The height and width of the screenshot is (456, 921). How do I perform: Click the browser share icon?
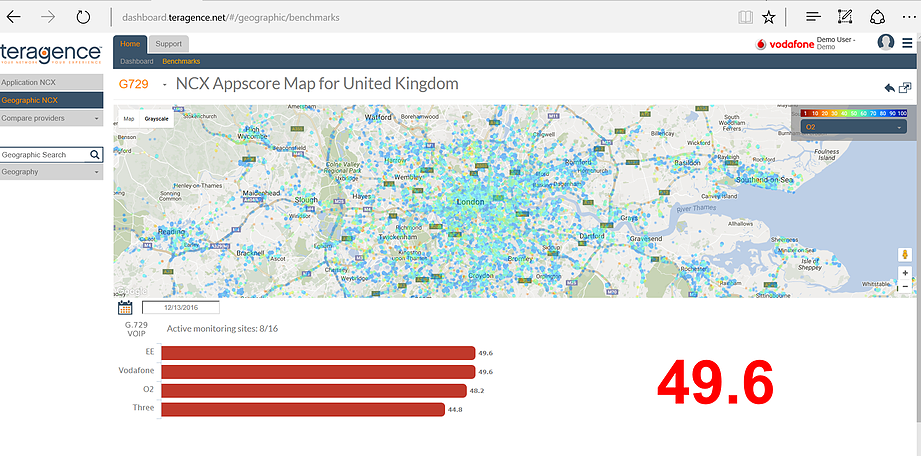(877, 17)
